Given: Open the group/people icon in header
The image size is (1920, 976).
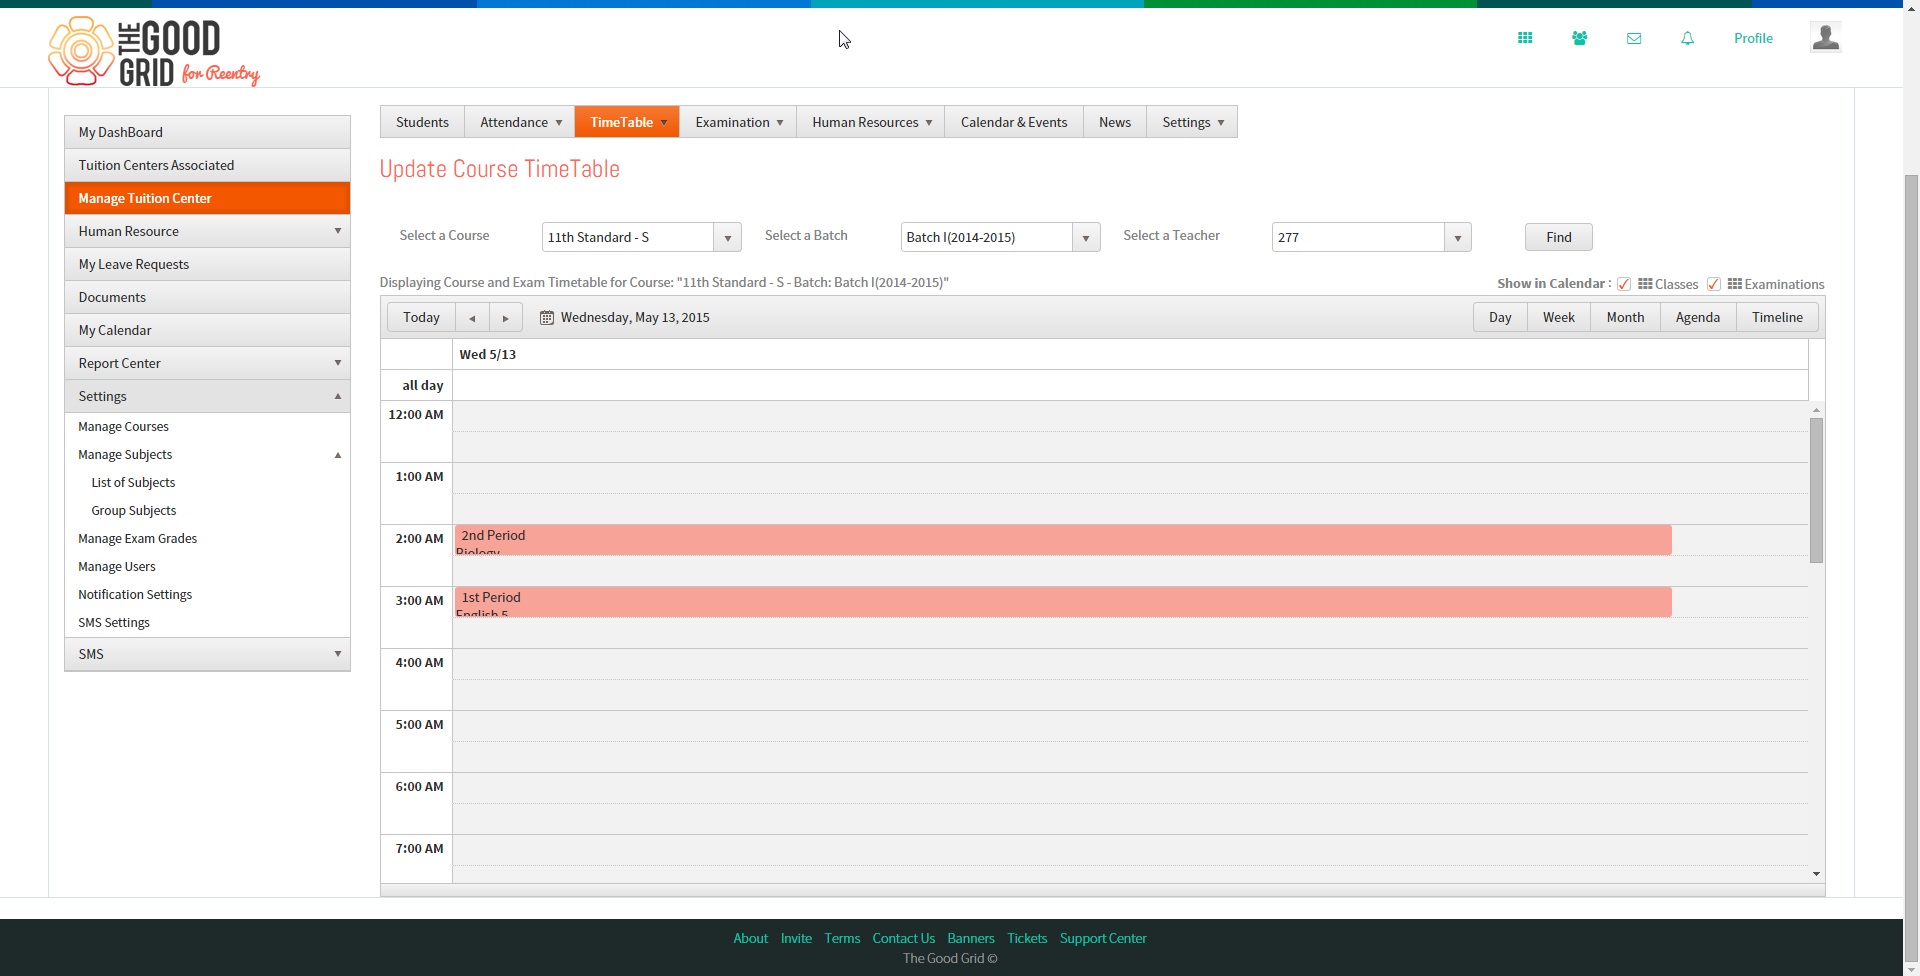Looking at the screenshot, I should [1579, 38].
